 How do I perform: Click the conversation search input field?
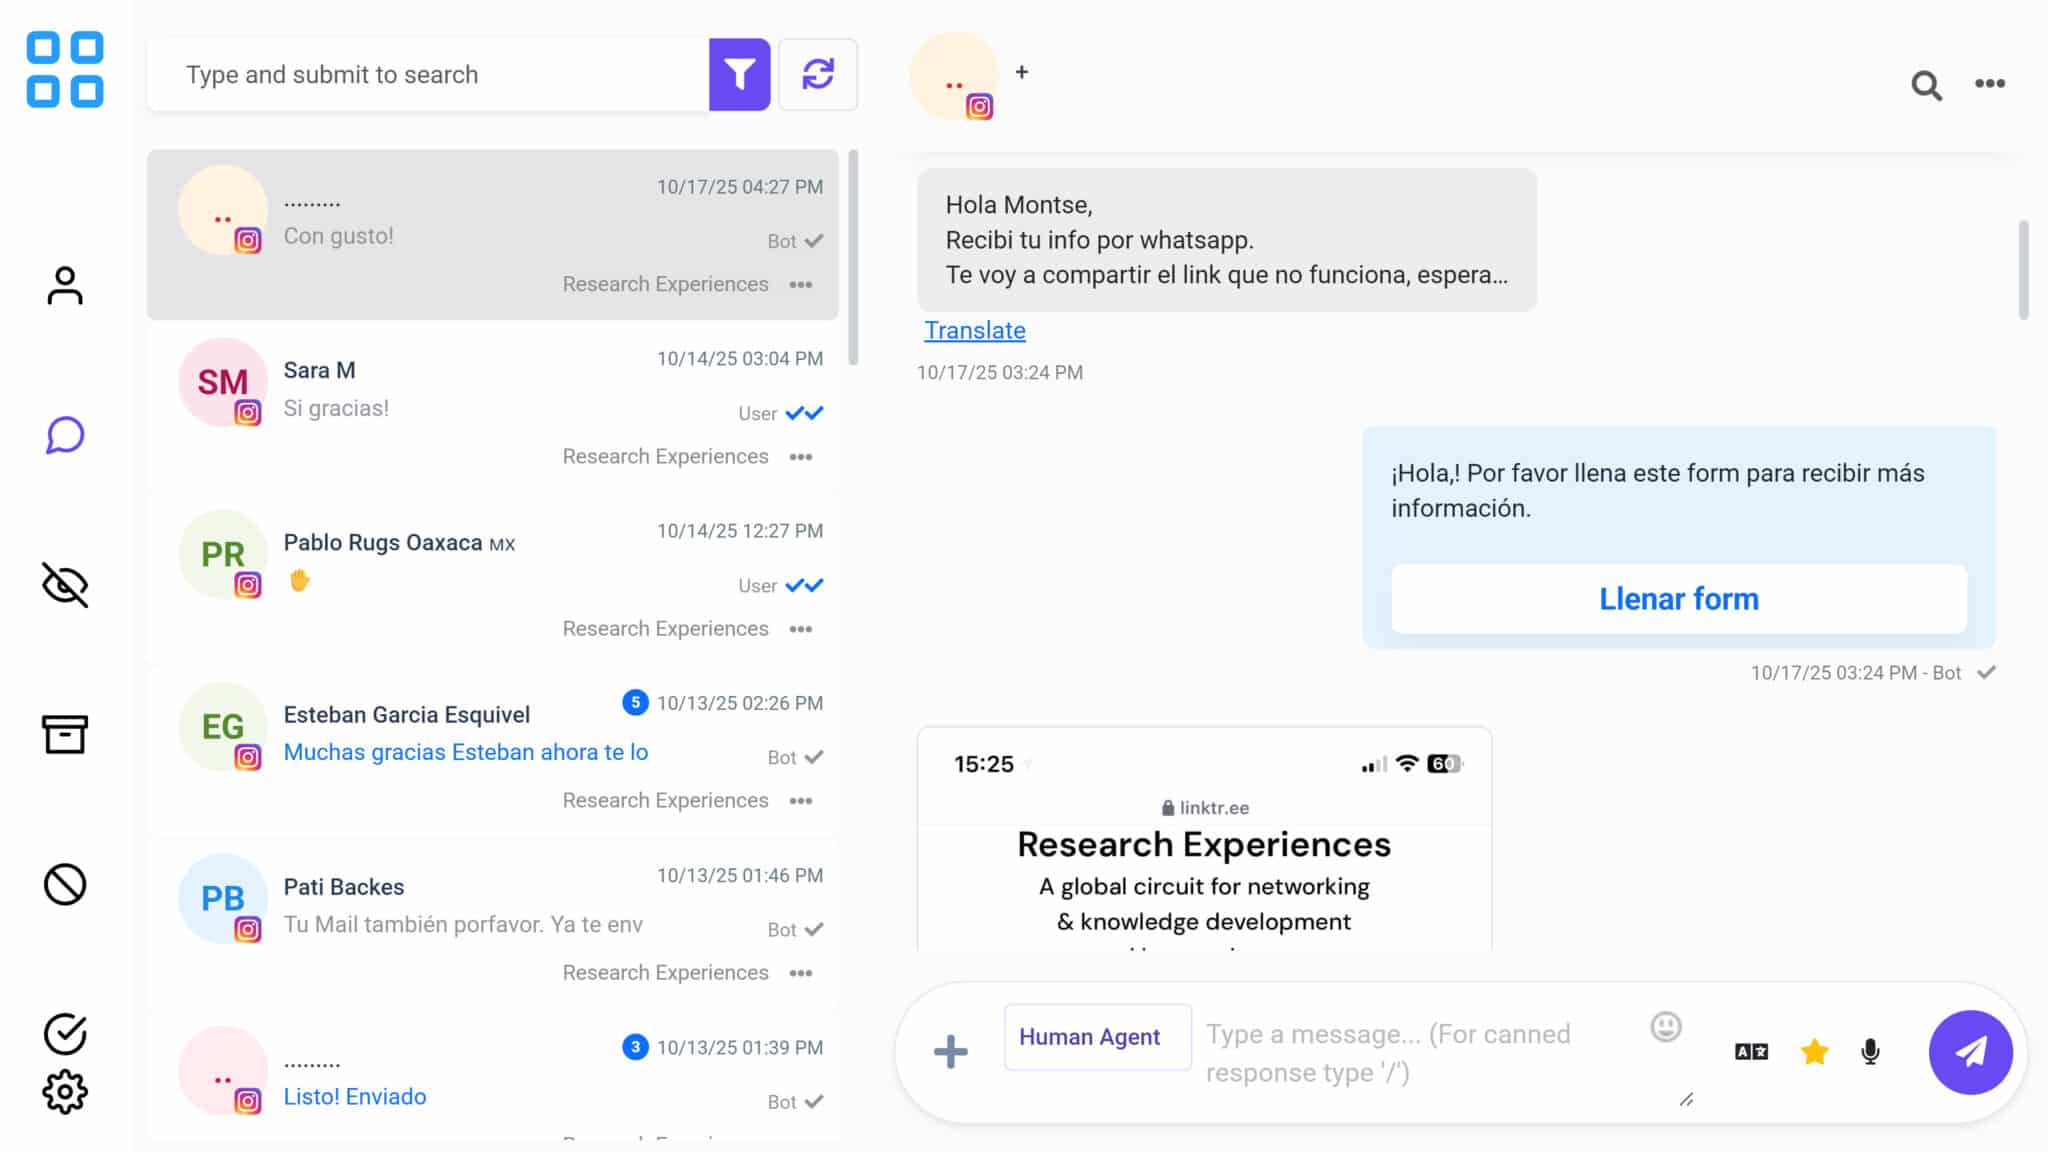(430, 74)
